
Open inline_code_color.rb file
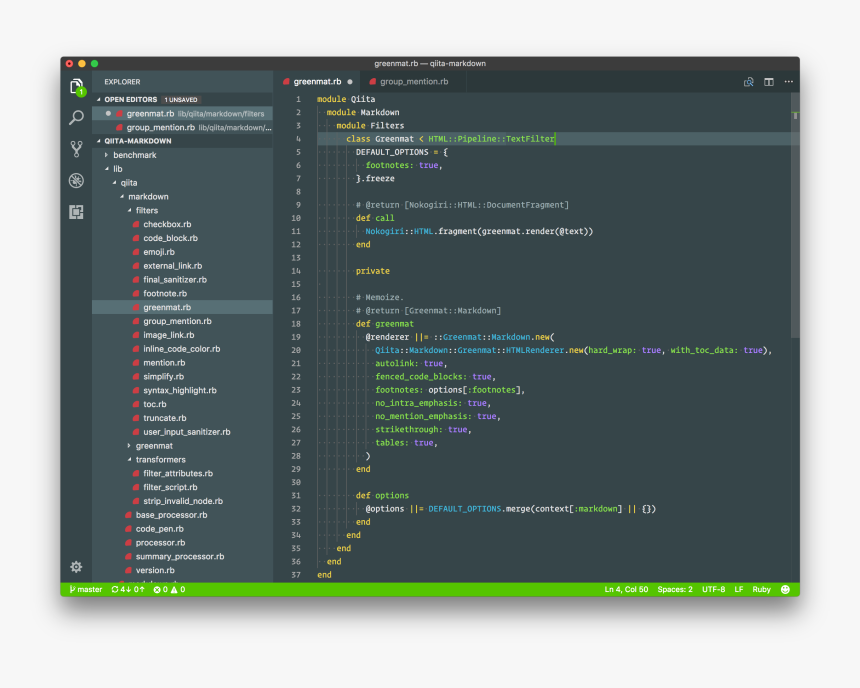(182, 349)
